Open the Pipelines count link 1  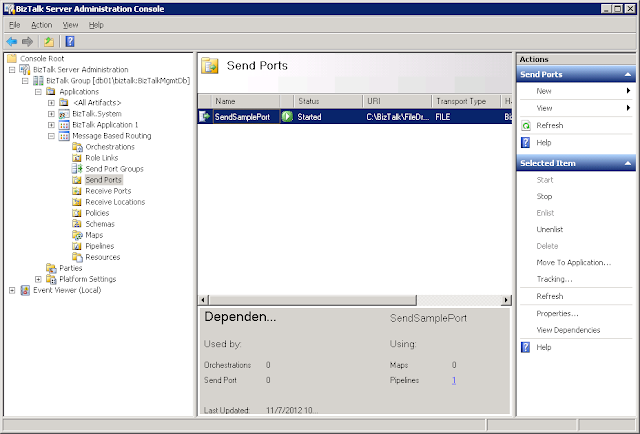click(454, 380)
